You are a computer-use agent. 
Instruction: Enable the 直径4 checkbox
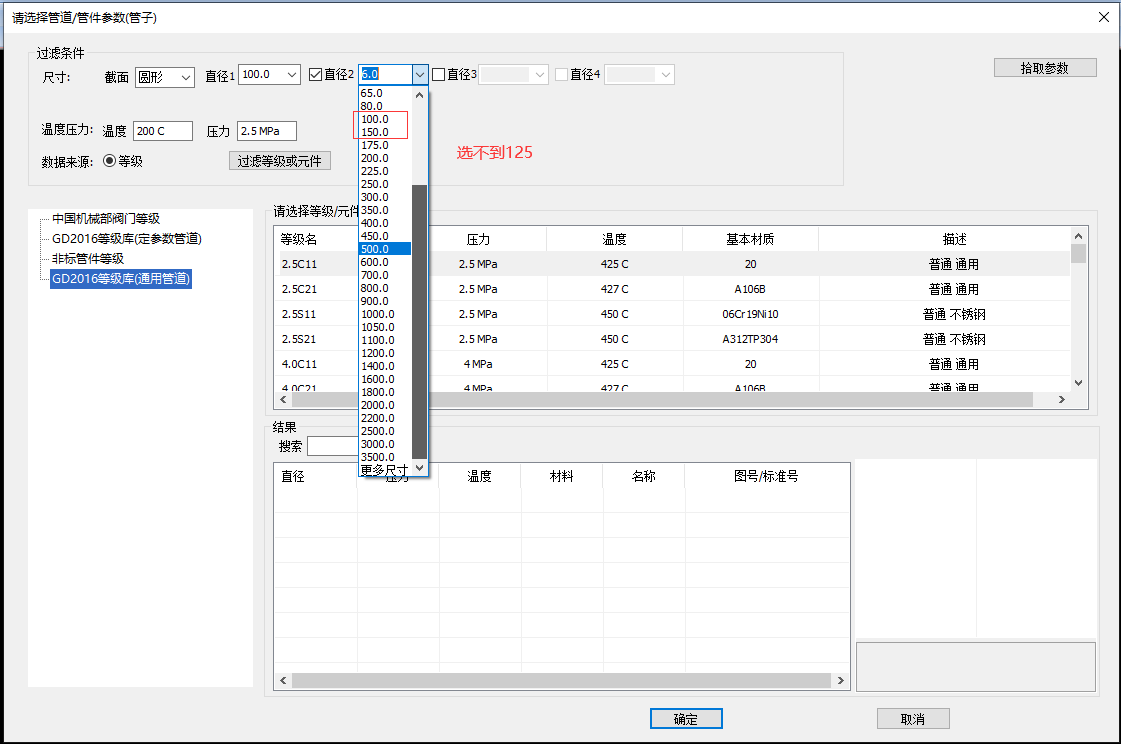pyautogui.click(x=562, y=75)
